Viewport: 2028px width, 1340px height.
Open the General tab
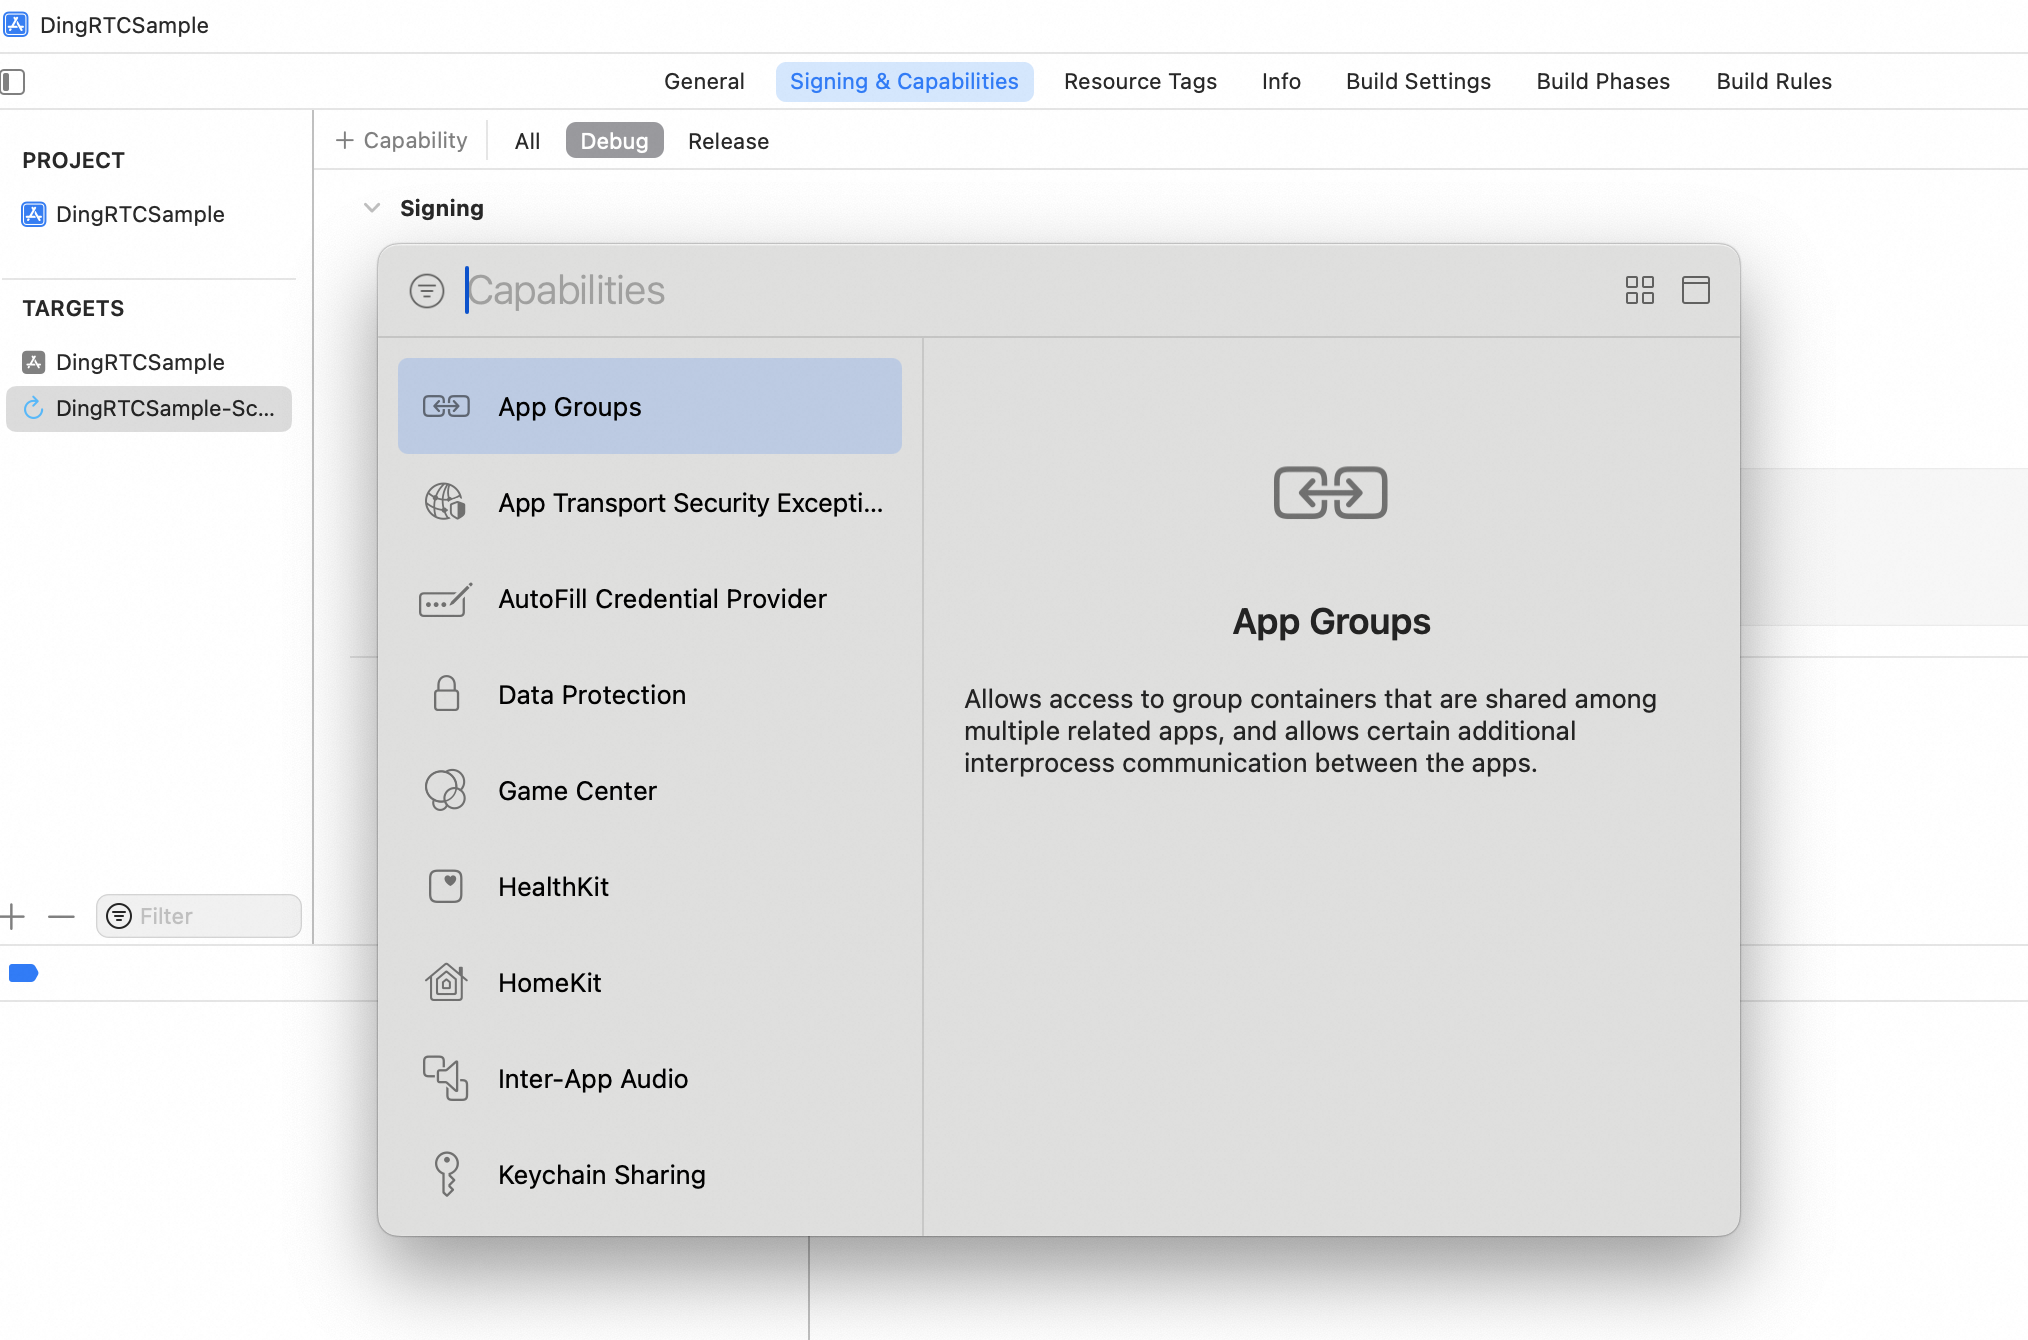click(x=704, y=81)
